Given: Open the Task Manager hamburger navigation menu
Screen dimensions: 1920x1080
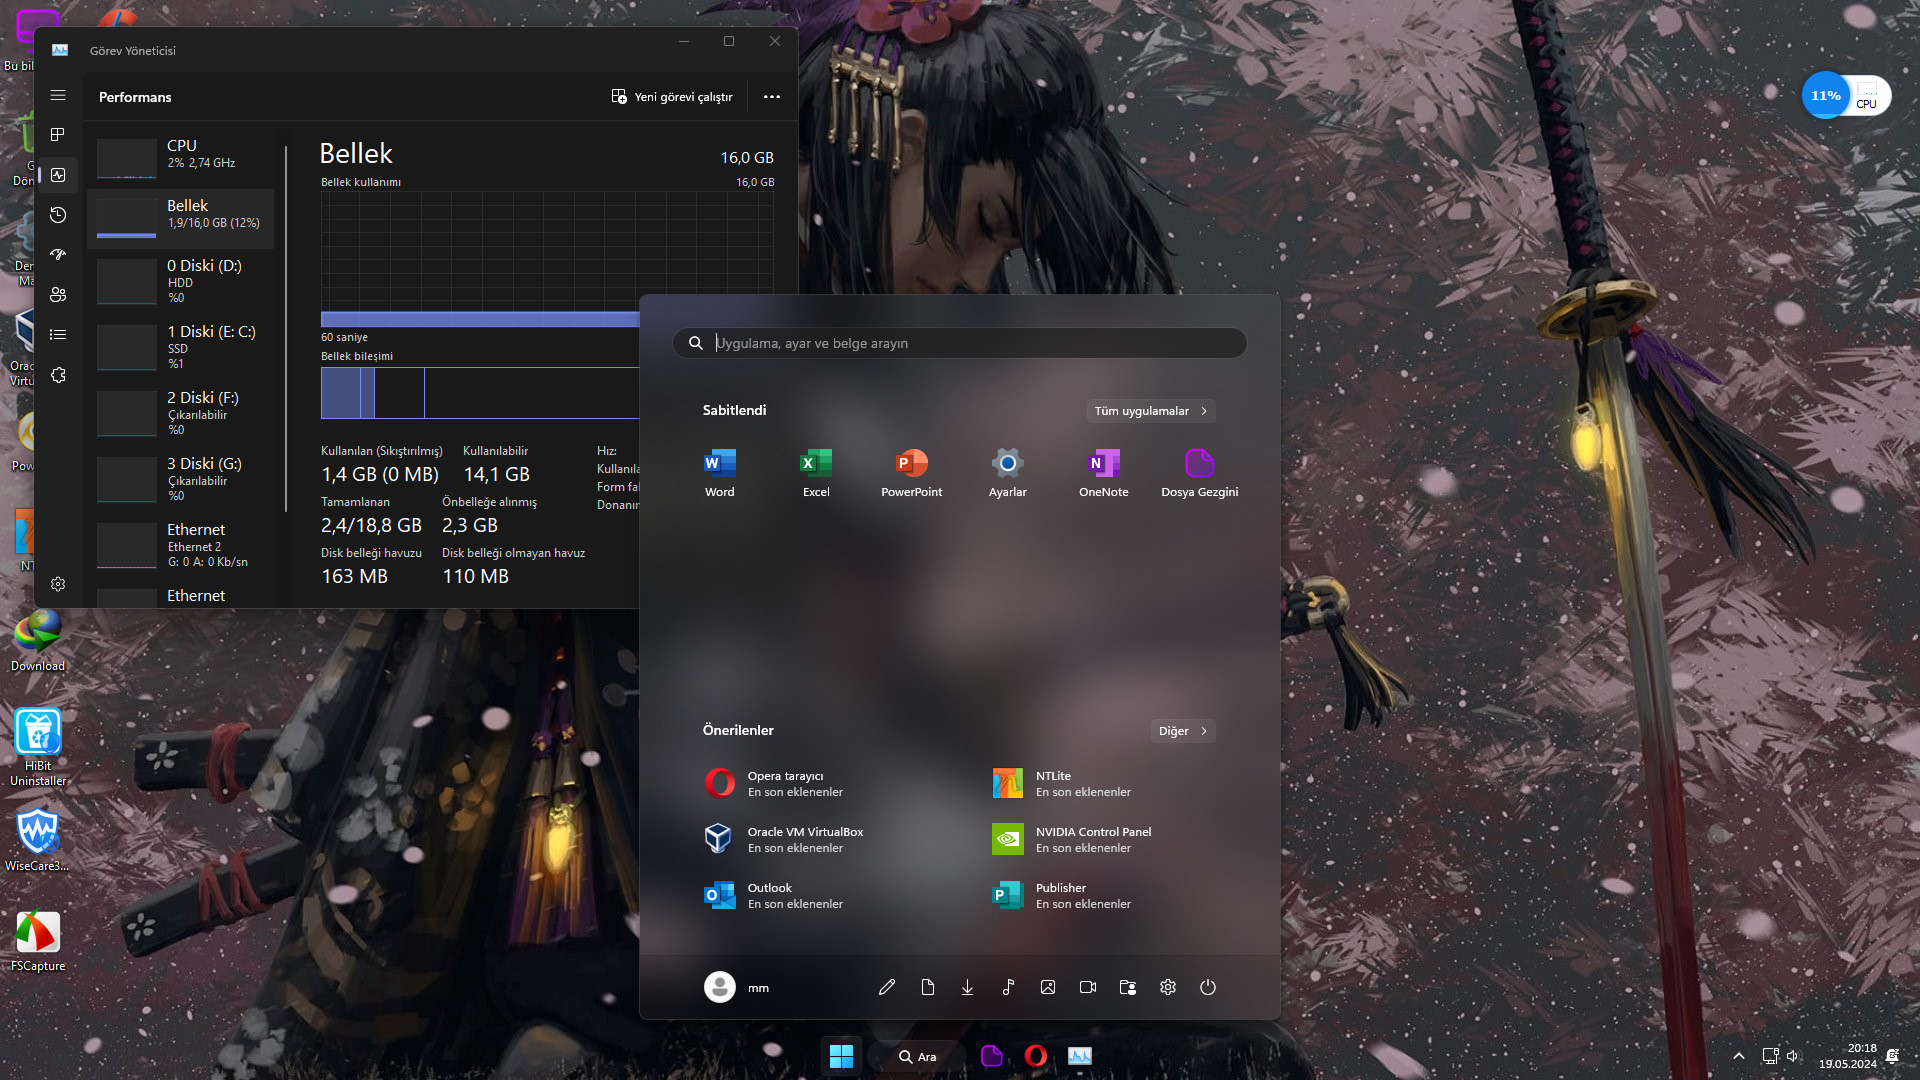Looking at the screenshot, I should tap(58, 95).
